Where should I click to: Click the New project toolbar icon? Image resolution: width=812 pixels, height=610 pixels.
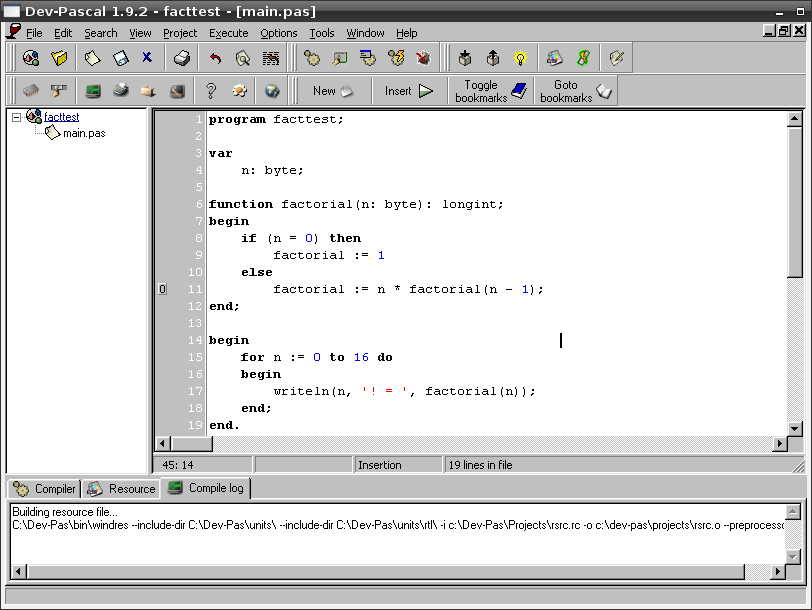click(31, 58)
